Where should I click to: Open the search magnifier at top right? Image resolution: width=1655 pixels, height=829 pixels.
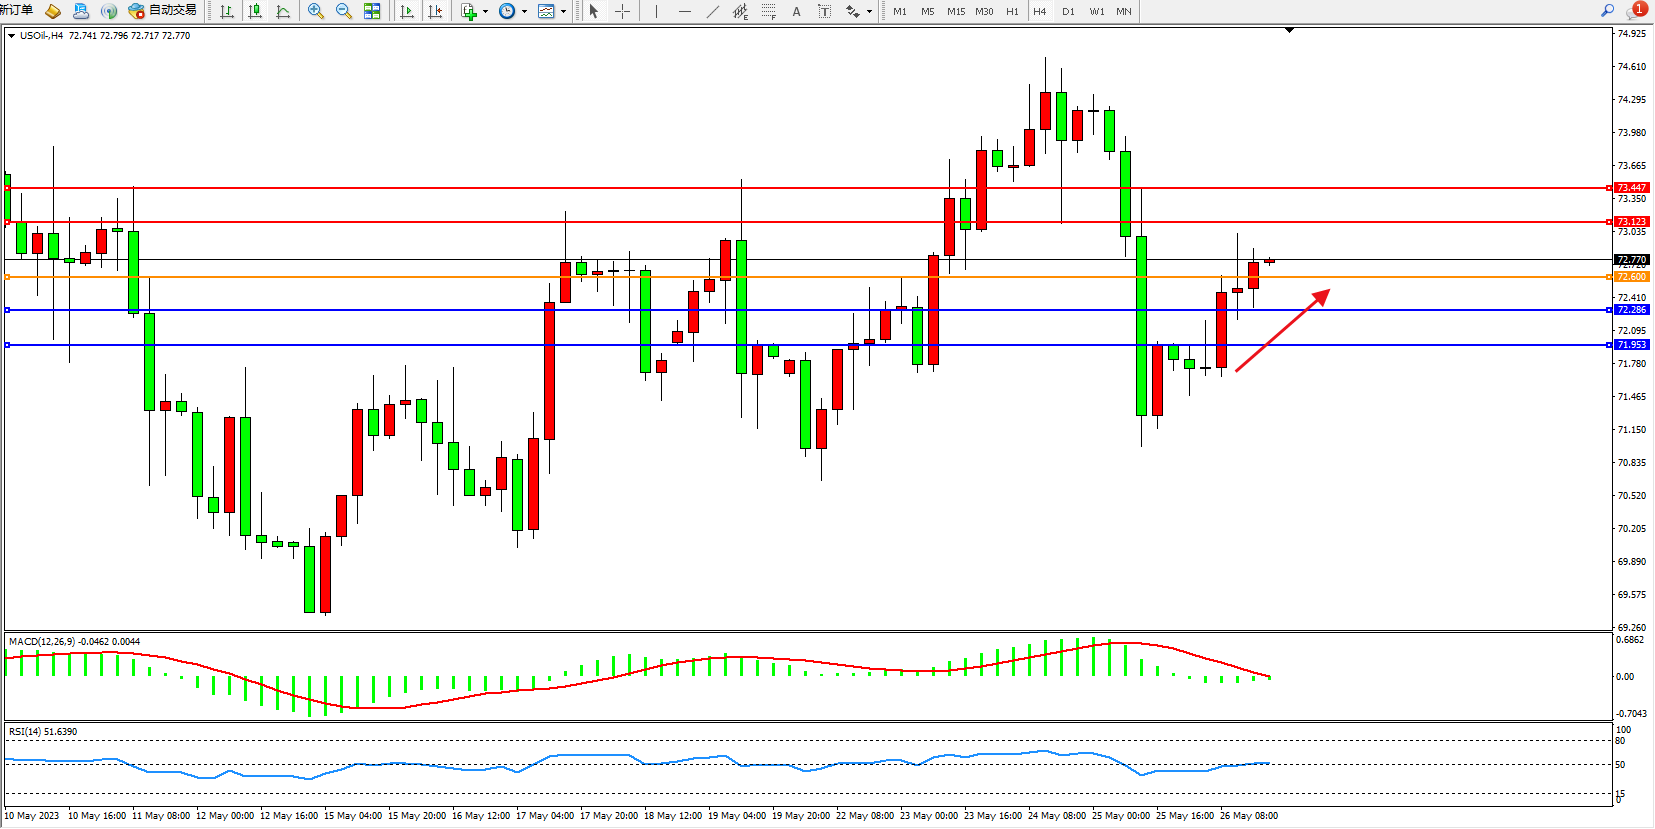(x=1608, y=10)
